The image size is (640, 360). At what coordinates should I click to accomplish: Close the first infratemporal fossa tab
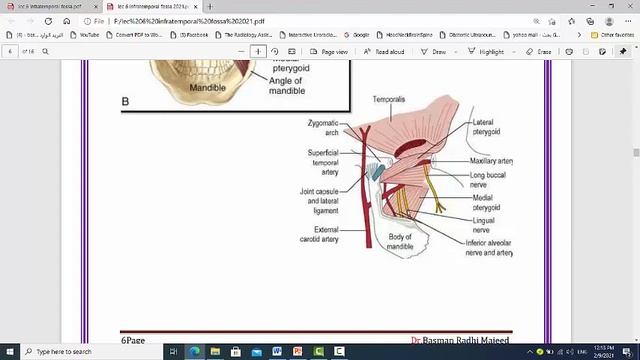(96, 7)
